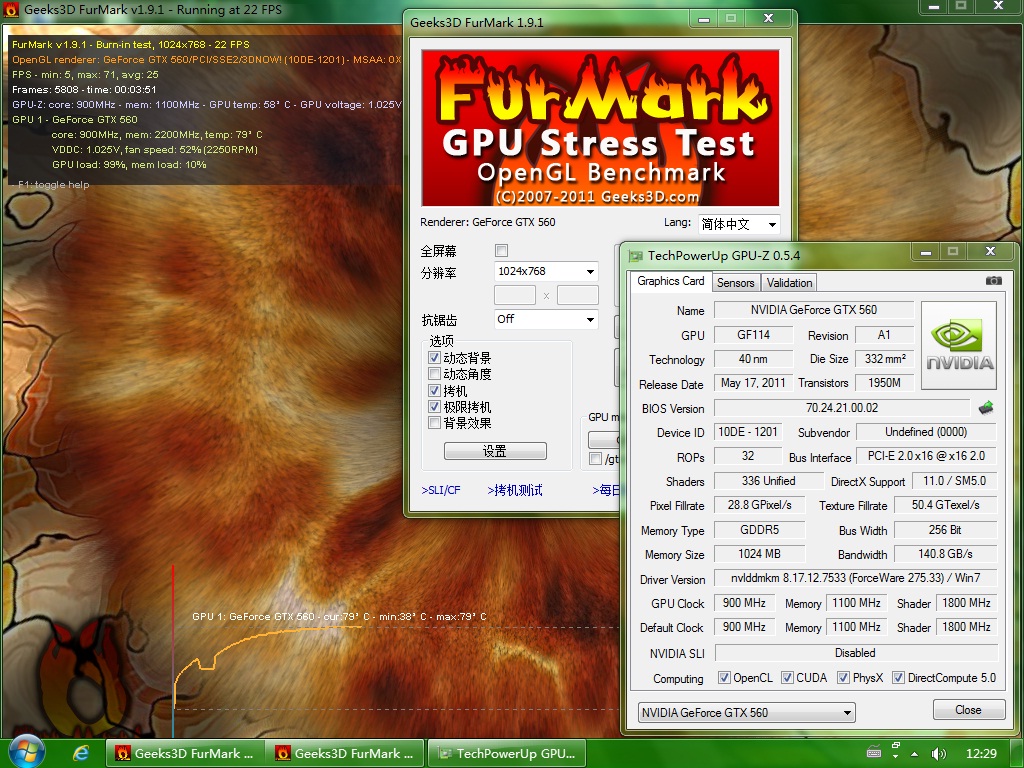The width and height of the screenshot is (1024, 768).
Task: Switch to the Sensors tab
Action: tap(735, 283)
